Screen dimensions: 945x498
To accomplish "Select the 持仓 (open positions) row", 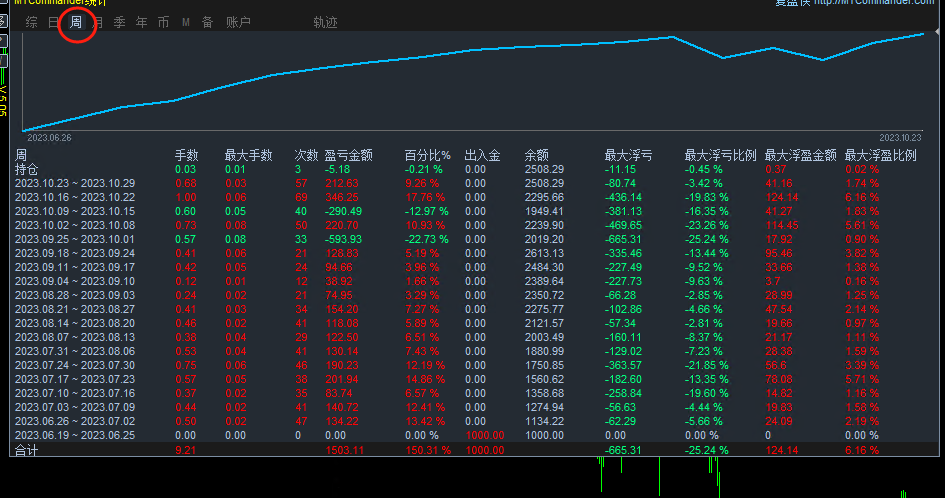I will point(26,170).
